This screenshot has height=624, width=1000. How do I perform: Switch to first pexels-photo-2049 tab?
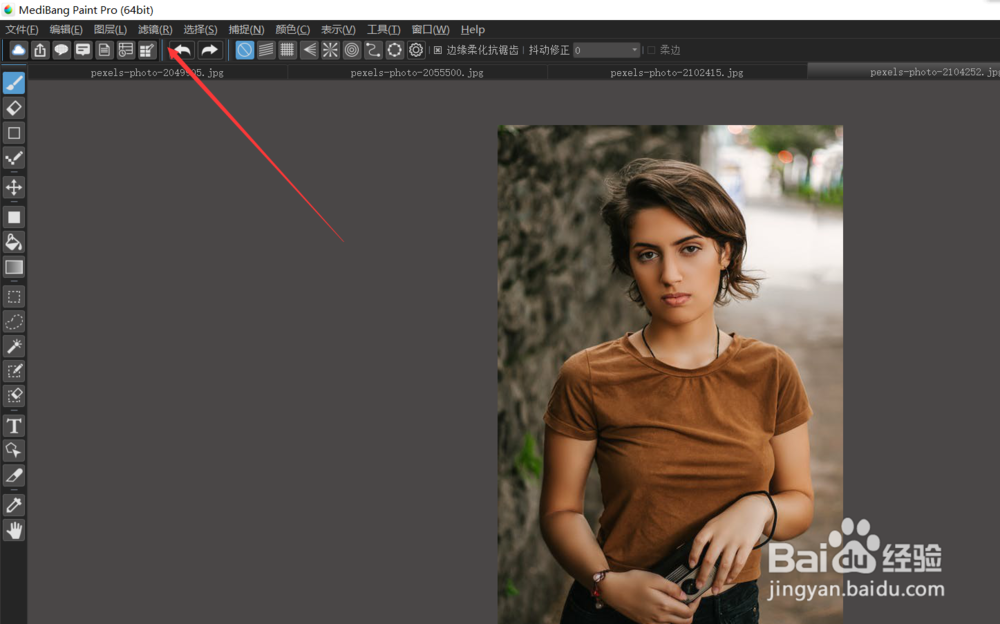pyautogui.click(x=157, y=73)
